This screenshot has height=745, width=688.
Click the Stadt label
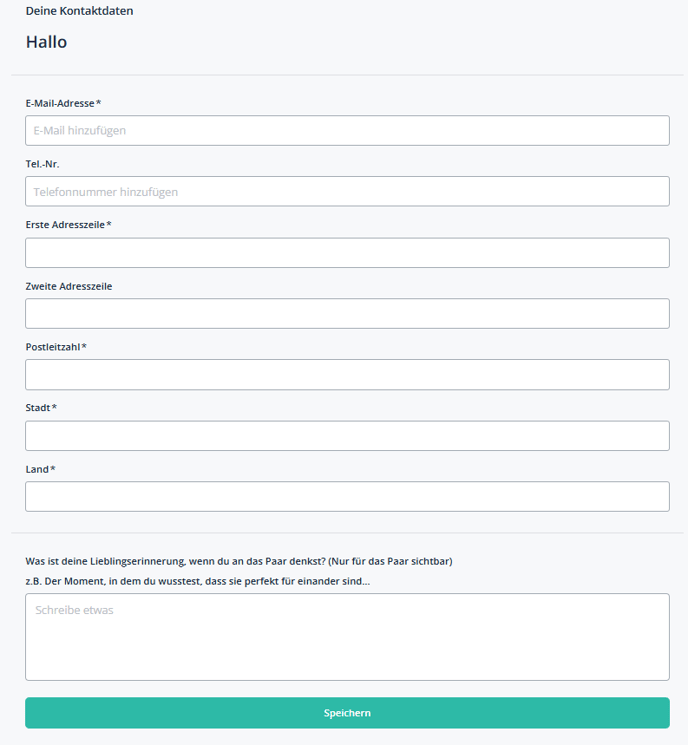click(x=41, y=408)
